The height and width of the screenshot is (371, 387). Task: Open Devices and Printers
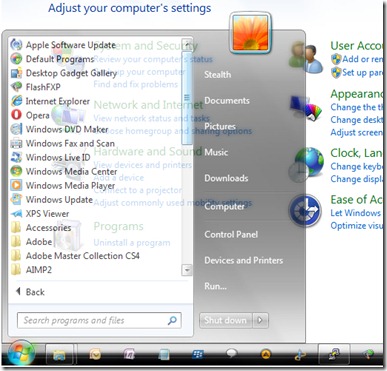tap(243, 260)
